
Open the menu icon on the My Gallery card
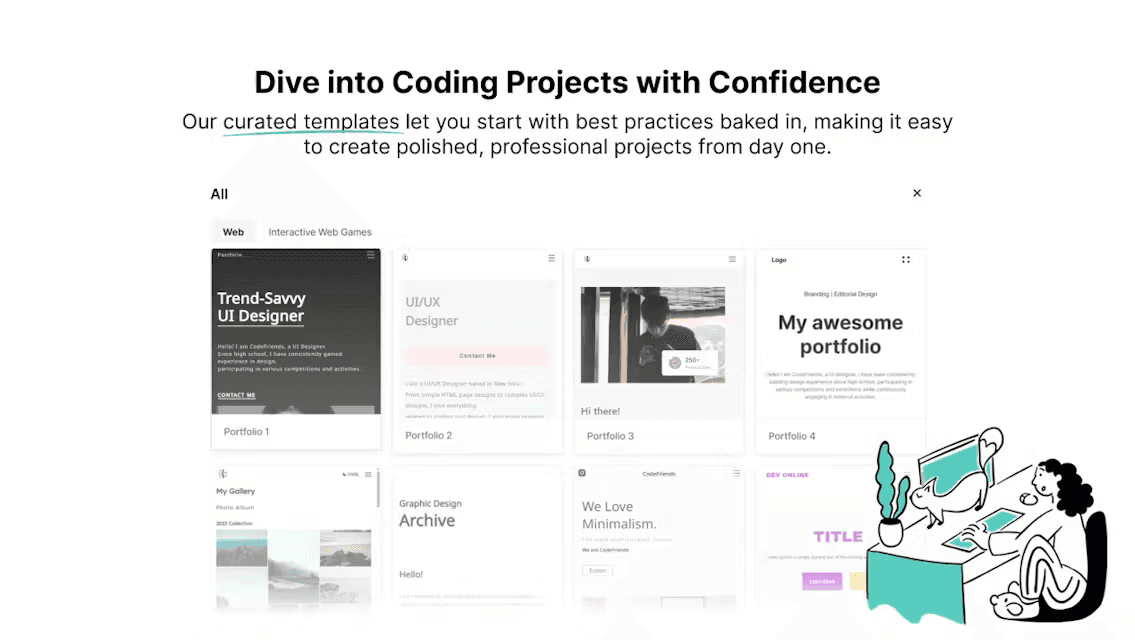[368, 474]
